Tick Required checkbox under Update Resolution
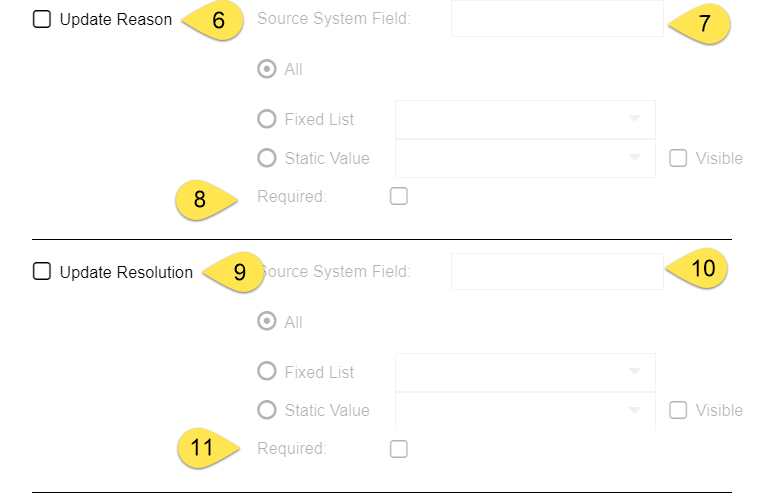The width and height of the screenshot is (775, 498). click(x=399, y=449)
